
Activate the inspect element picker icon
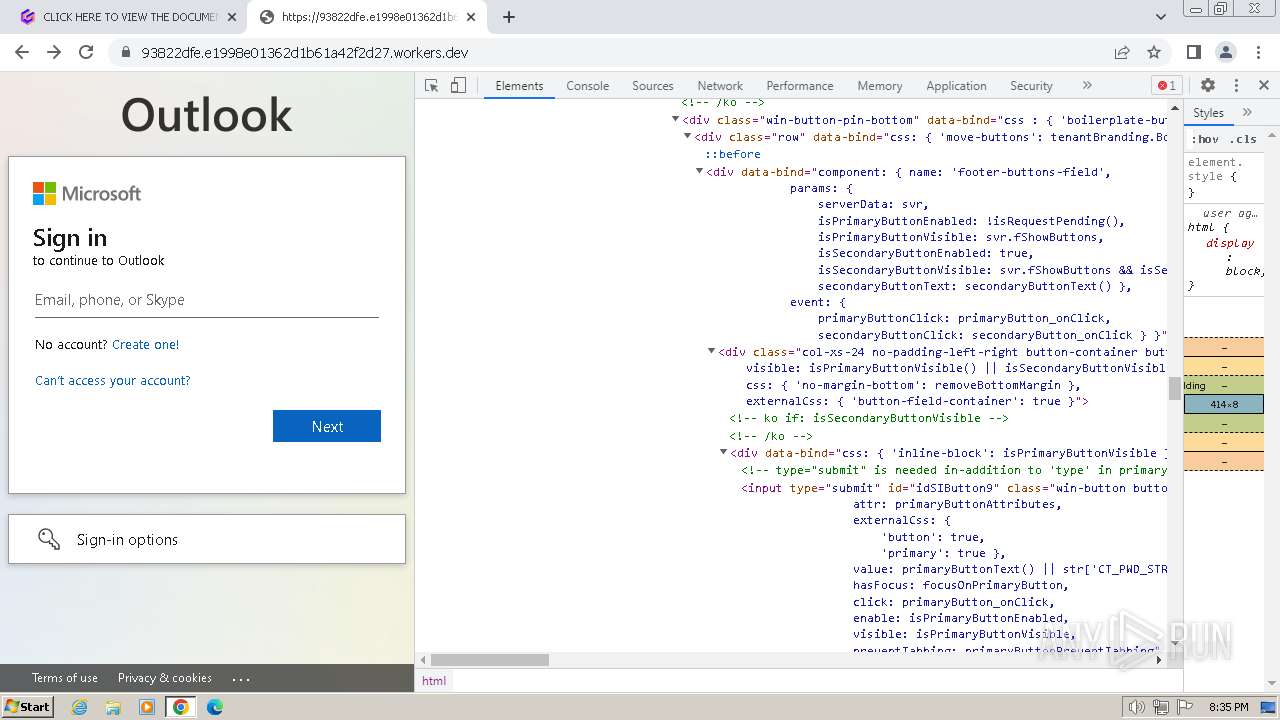(432, 86)
